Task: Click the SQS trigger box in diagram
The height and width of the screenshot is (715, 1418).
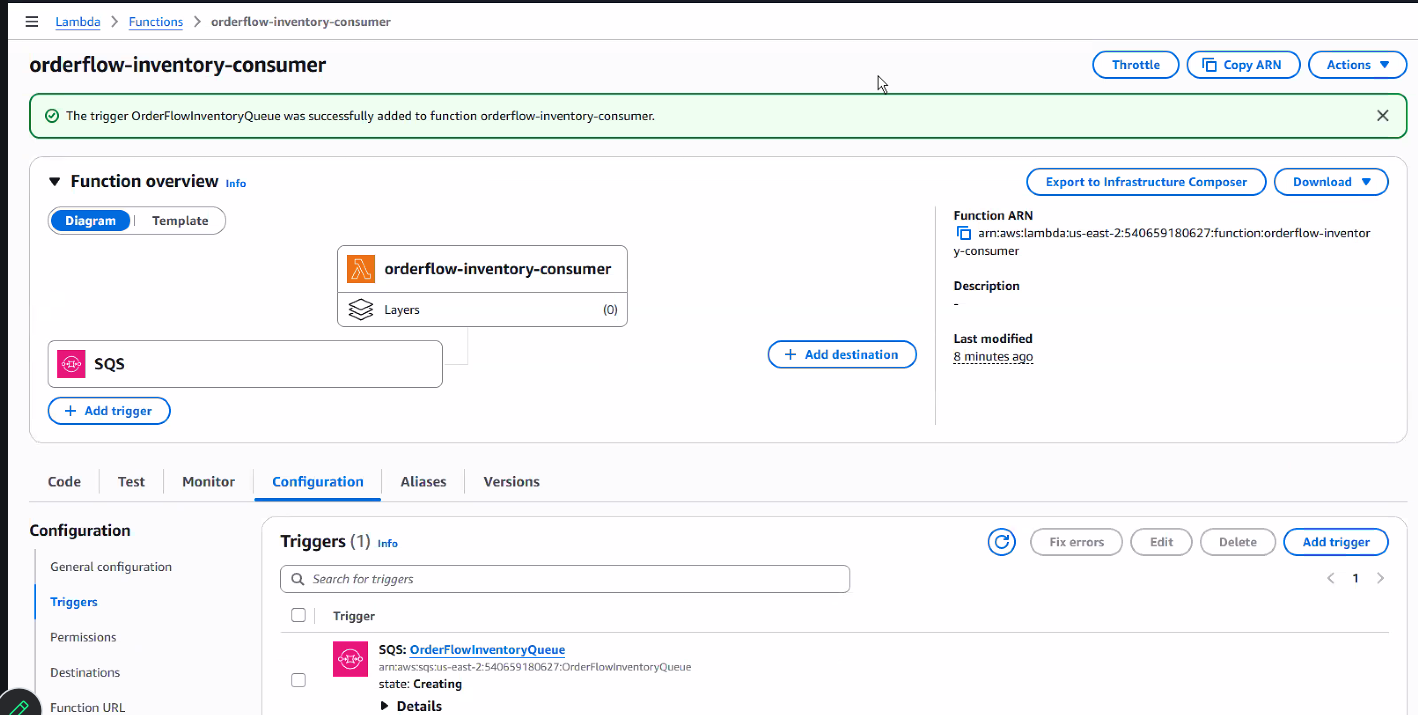Action: click(x=245, y=364)
